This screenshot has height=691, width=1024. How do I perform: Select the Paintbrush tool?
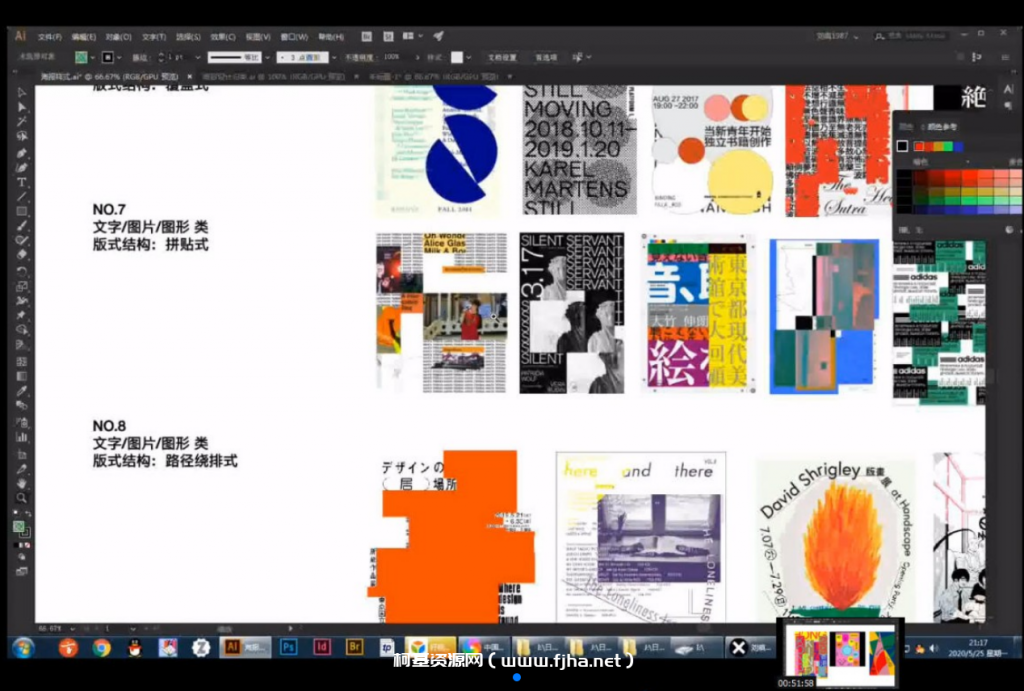pyautogui.click(x=22, y=226)
